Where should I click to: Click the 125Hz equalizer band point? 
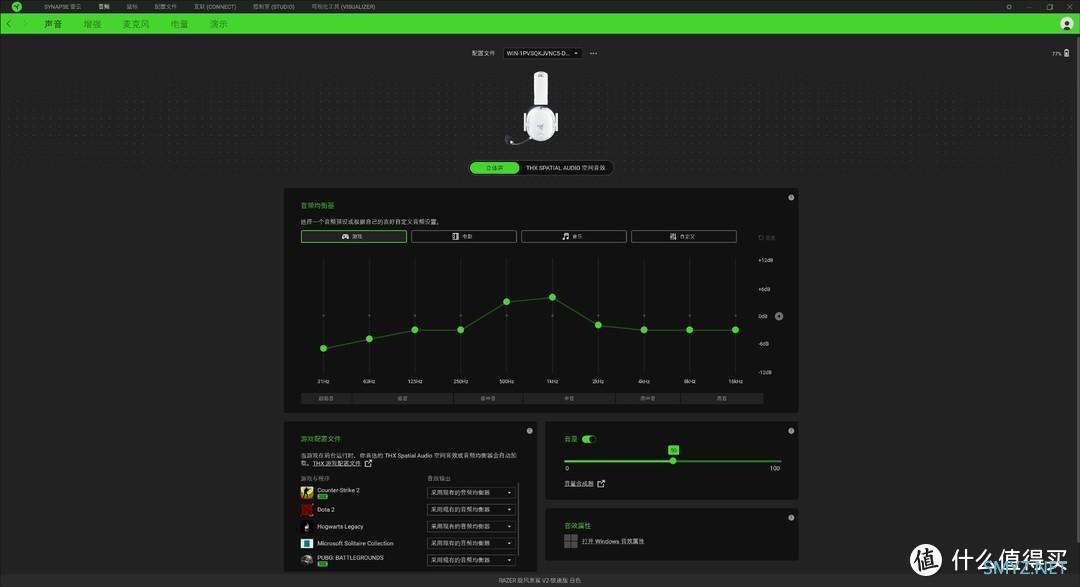(415, 330)
